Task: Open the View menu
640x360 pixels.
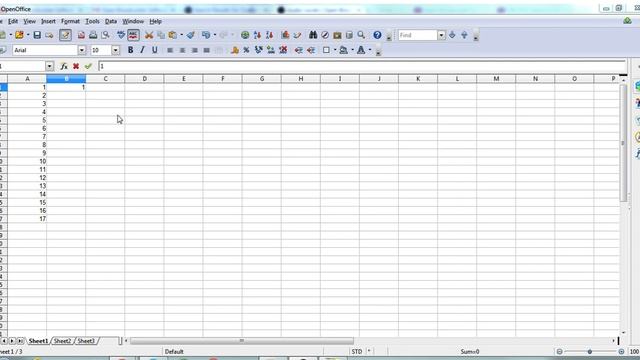Action: [29, 21]
